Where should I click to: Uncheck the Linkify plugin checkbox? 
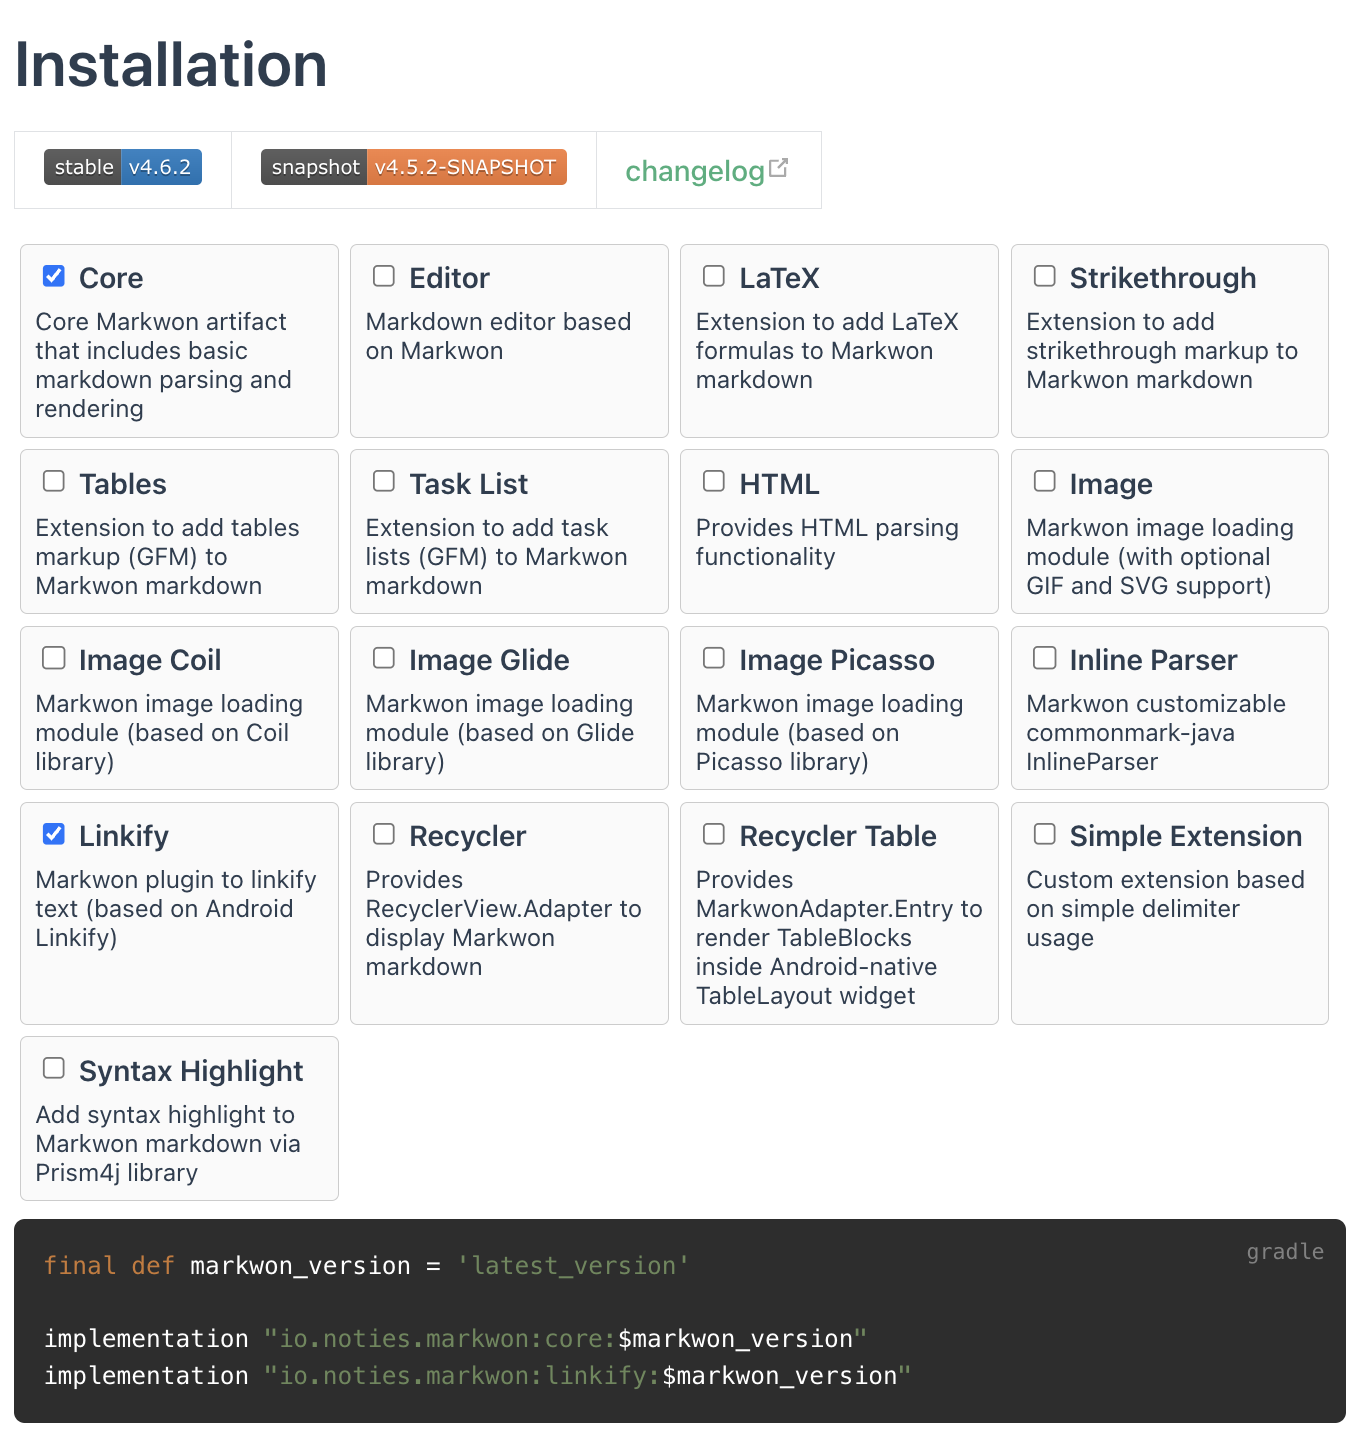54,834
